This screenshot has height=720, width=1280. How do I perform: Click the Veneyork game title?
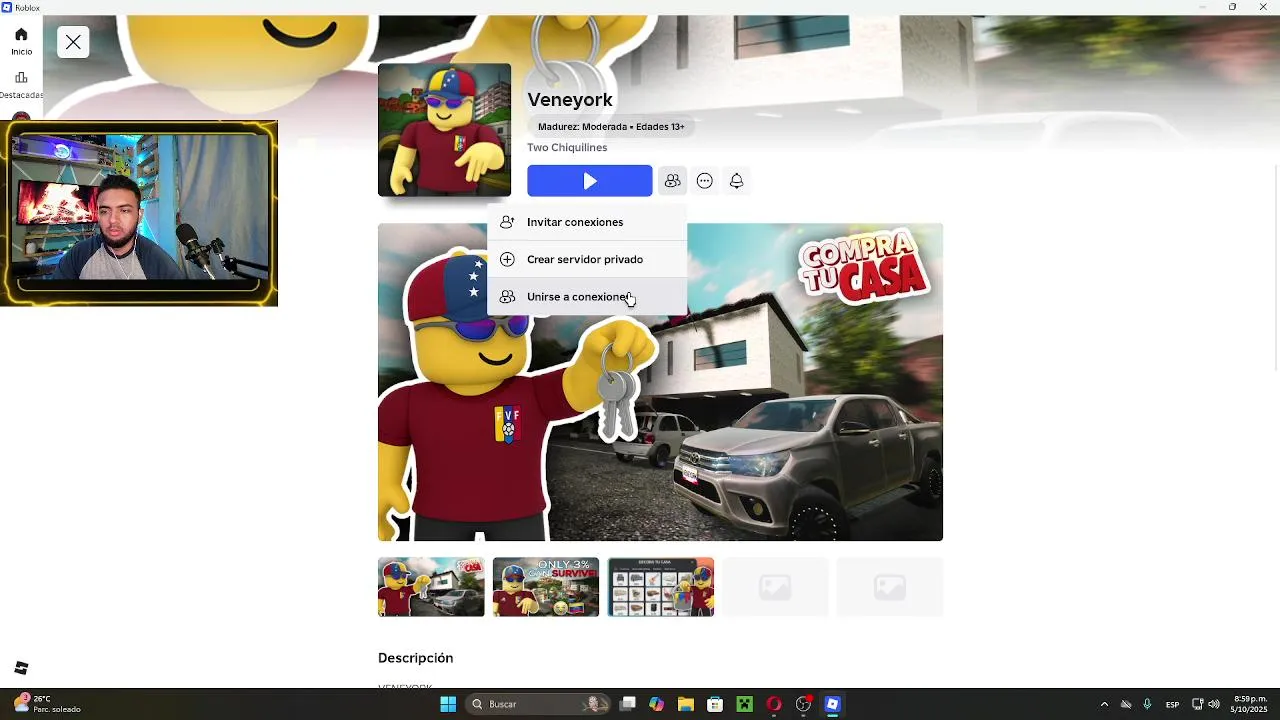point(570,100)
